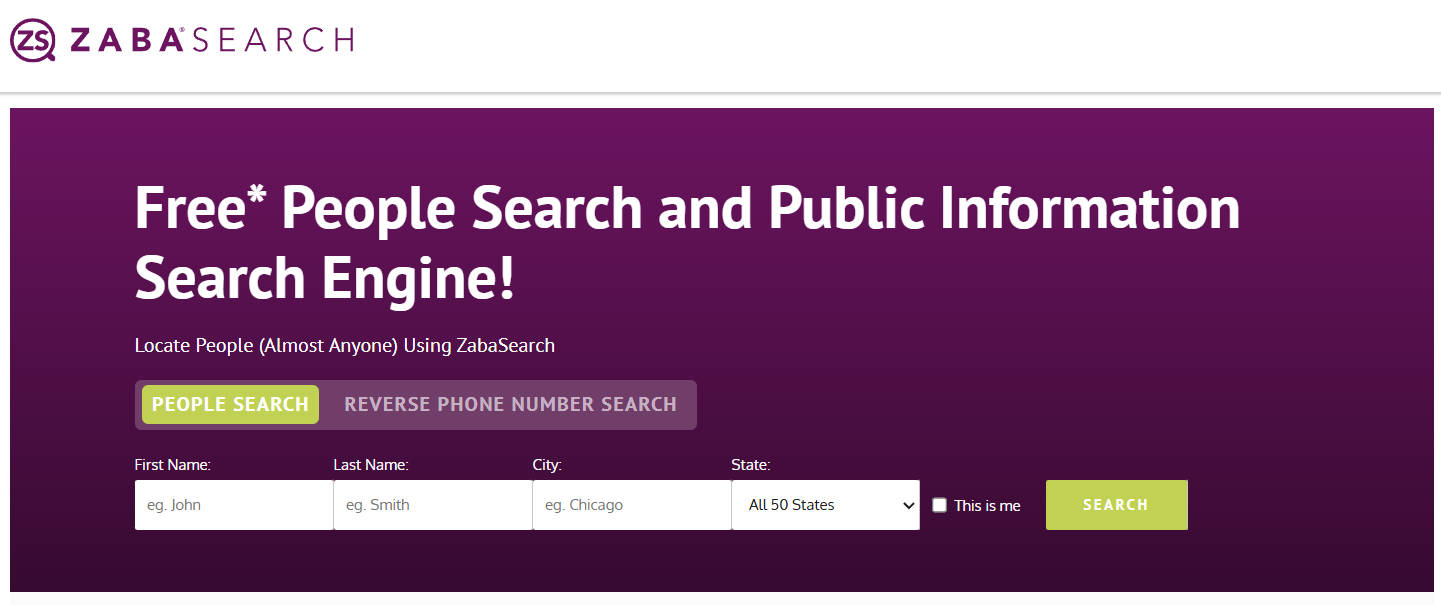Viewport: 1441px width, 605px height.
Task: Click the 'First Name:' label
Action: pyautogui.click(x=173, y=465)
